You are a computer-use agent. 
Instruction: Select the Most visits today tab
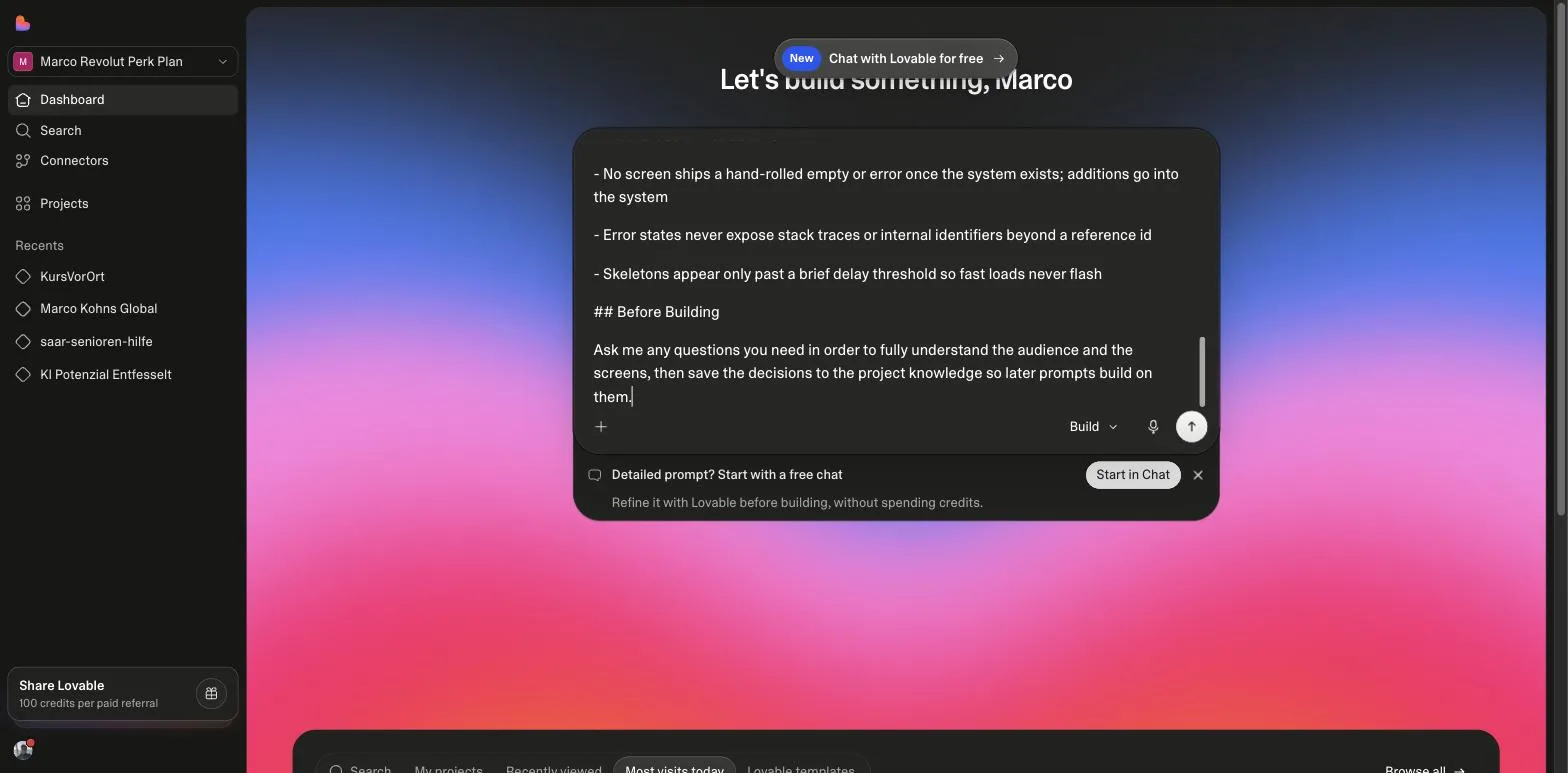(x=674, y=768)
